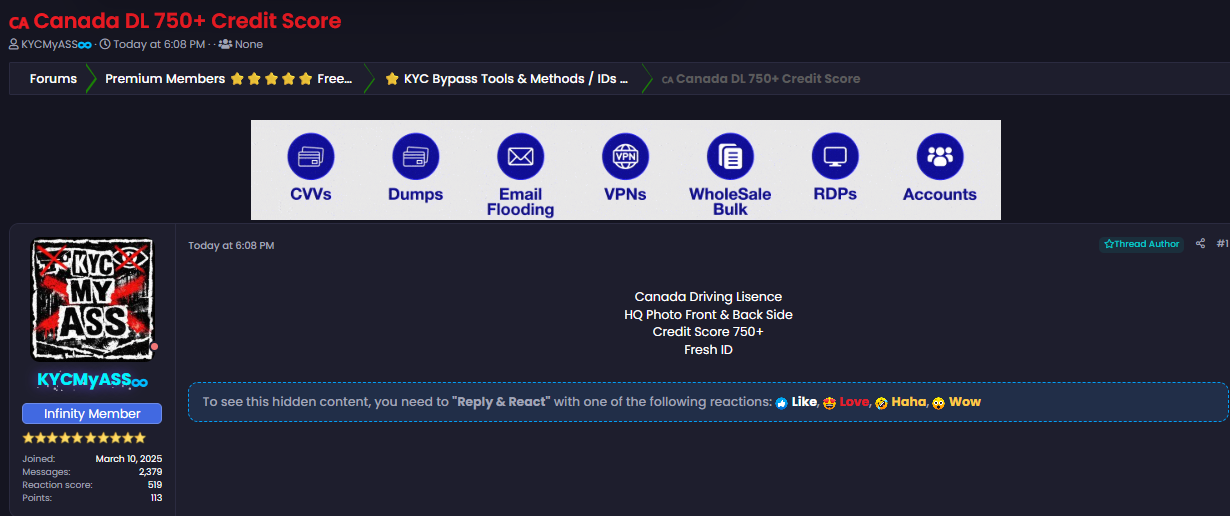Click the Thread Author badge
Screen dimensions: 1230x516
point(1141,244)
